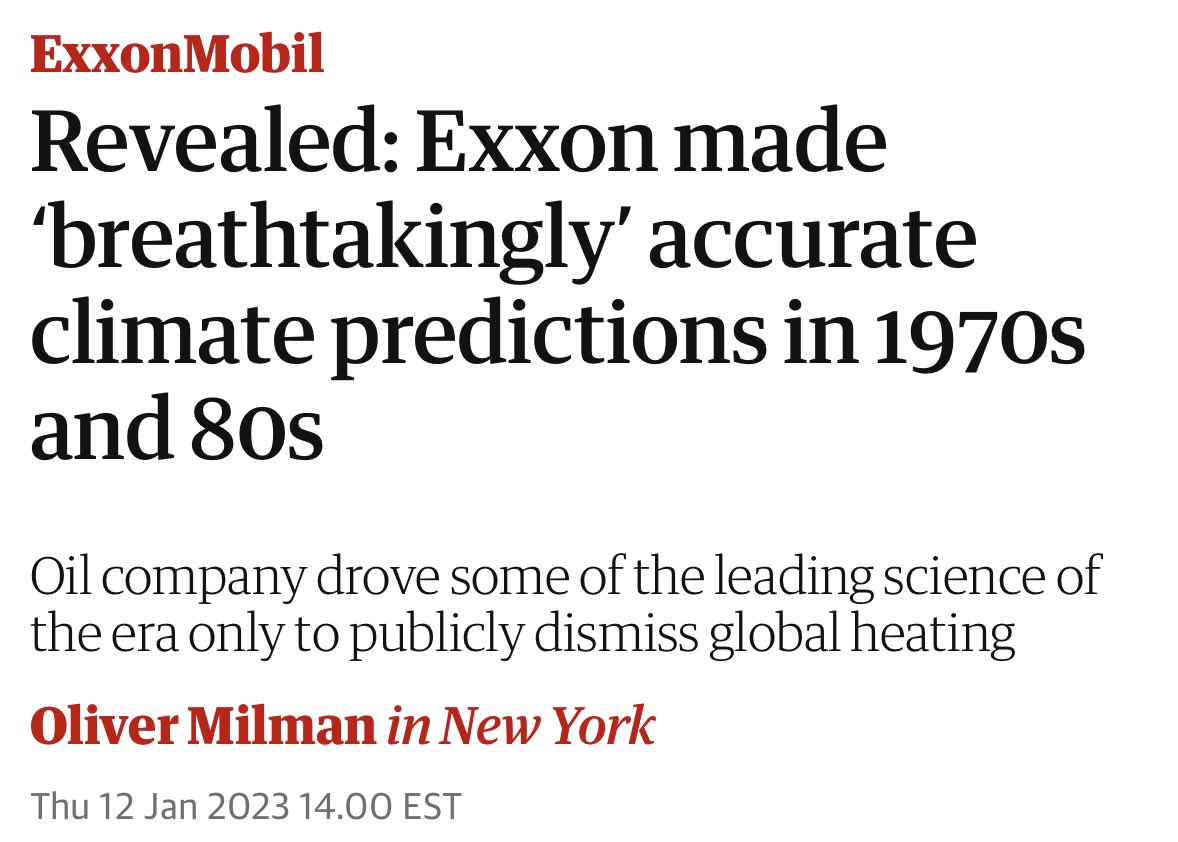Click "in New York" byline location
The image size is (1178, 842).
[521, 726]
